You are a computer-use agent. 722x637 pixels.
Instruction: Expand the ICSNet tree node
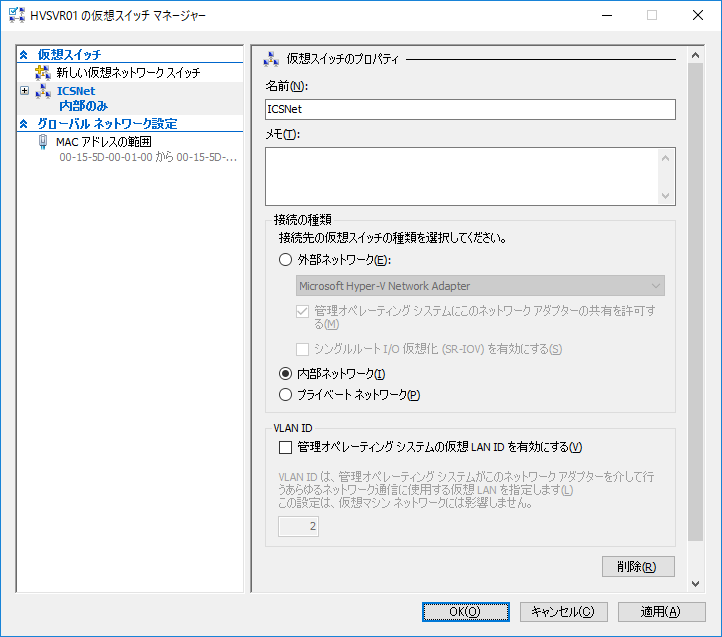(24, 90)
